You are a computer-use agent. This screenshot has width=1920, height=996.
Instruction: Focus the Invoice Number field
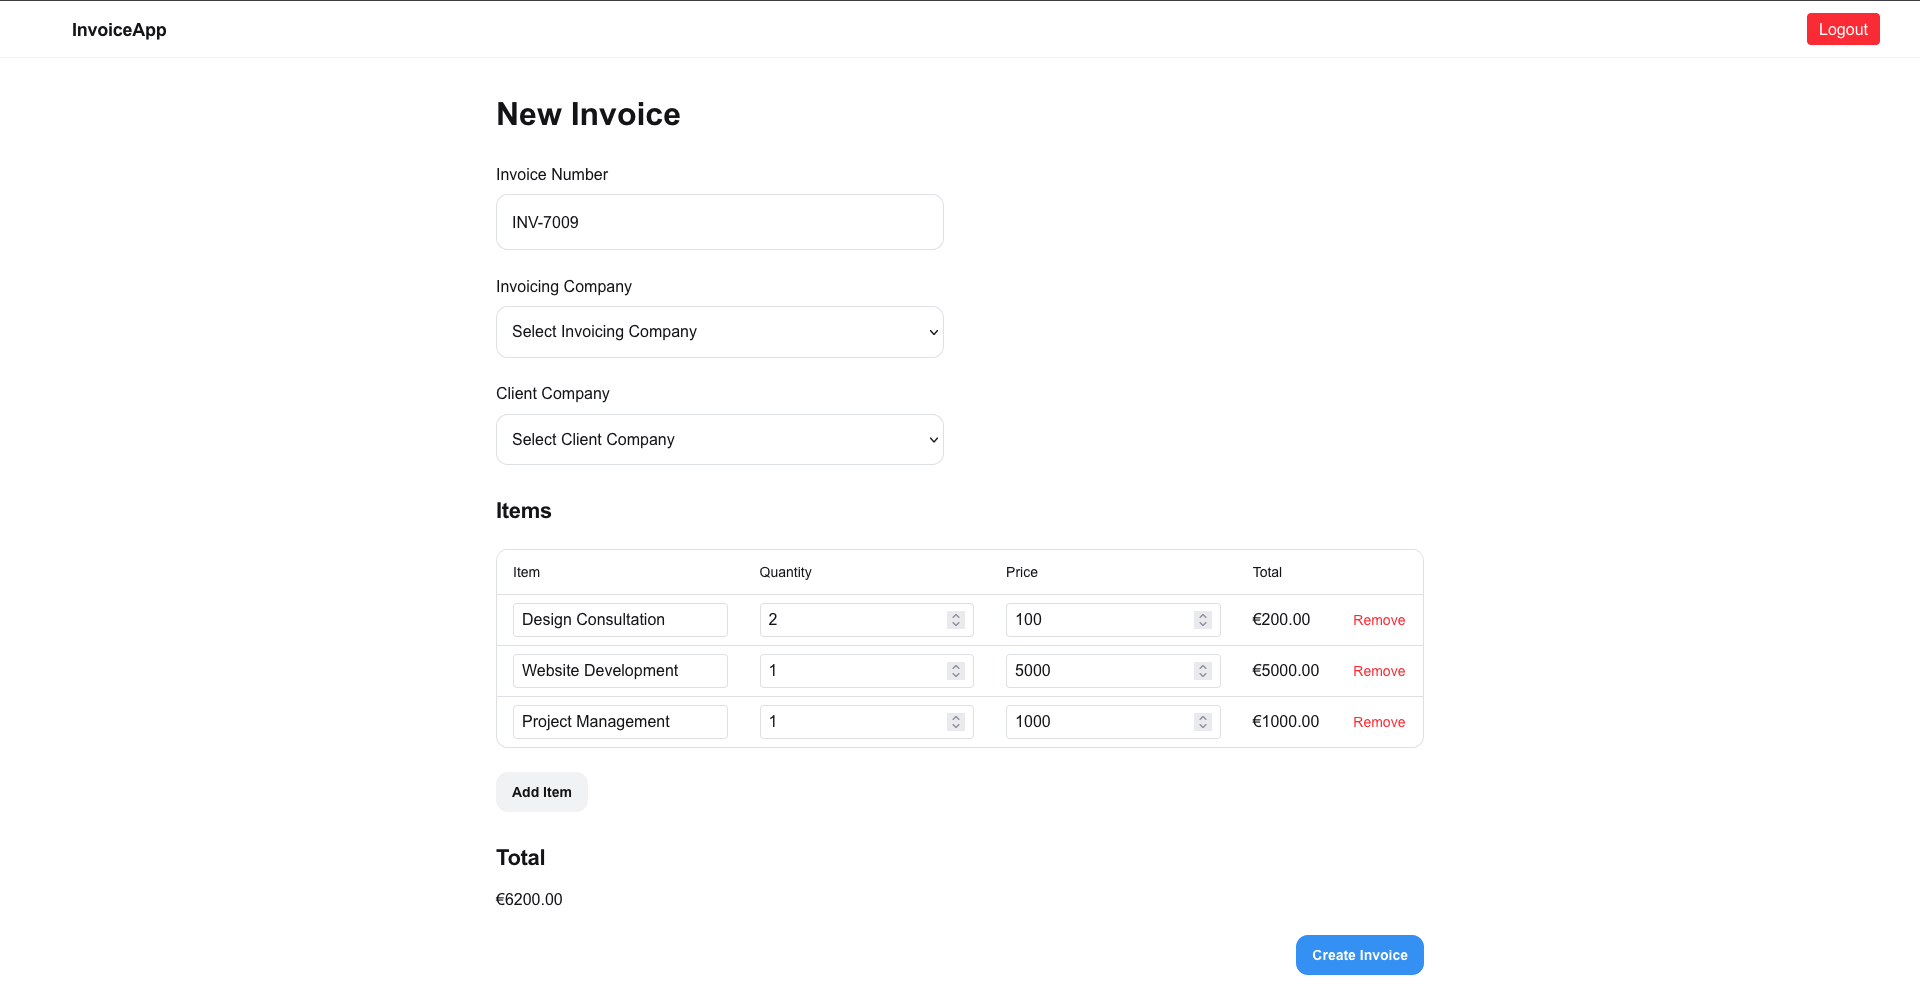[719, 222]
